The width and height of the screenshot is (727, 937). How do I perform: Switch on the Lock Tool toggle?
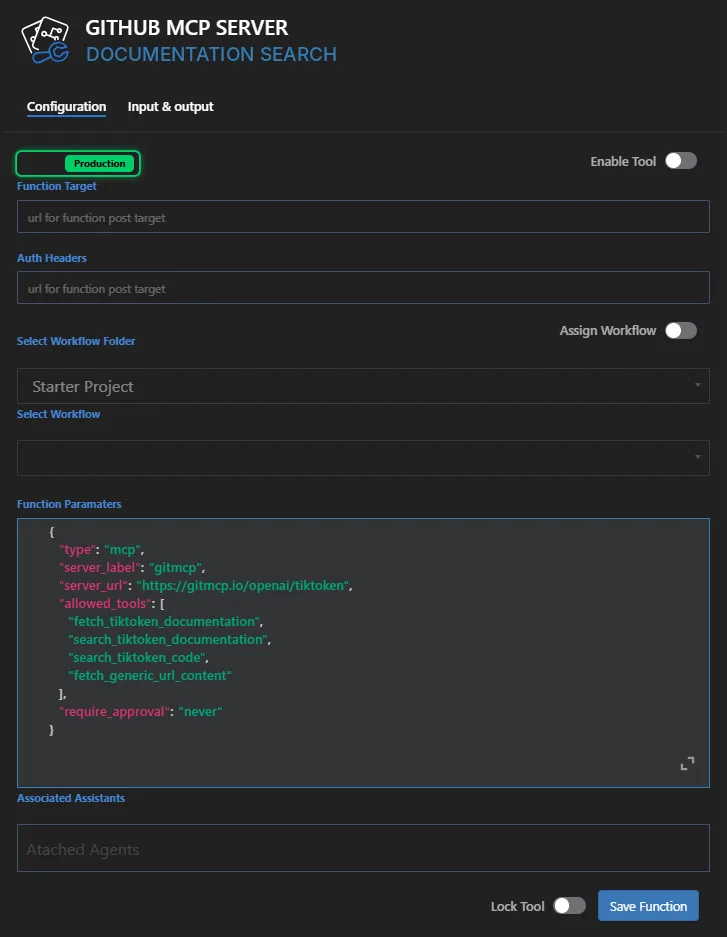(569, 905)
